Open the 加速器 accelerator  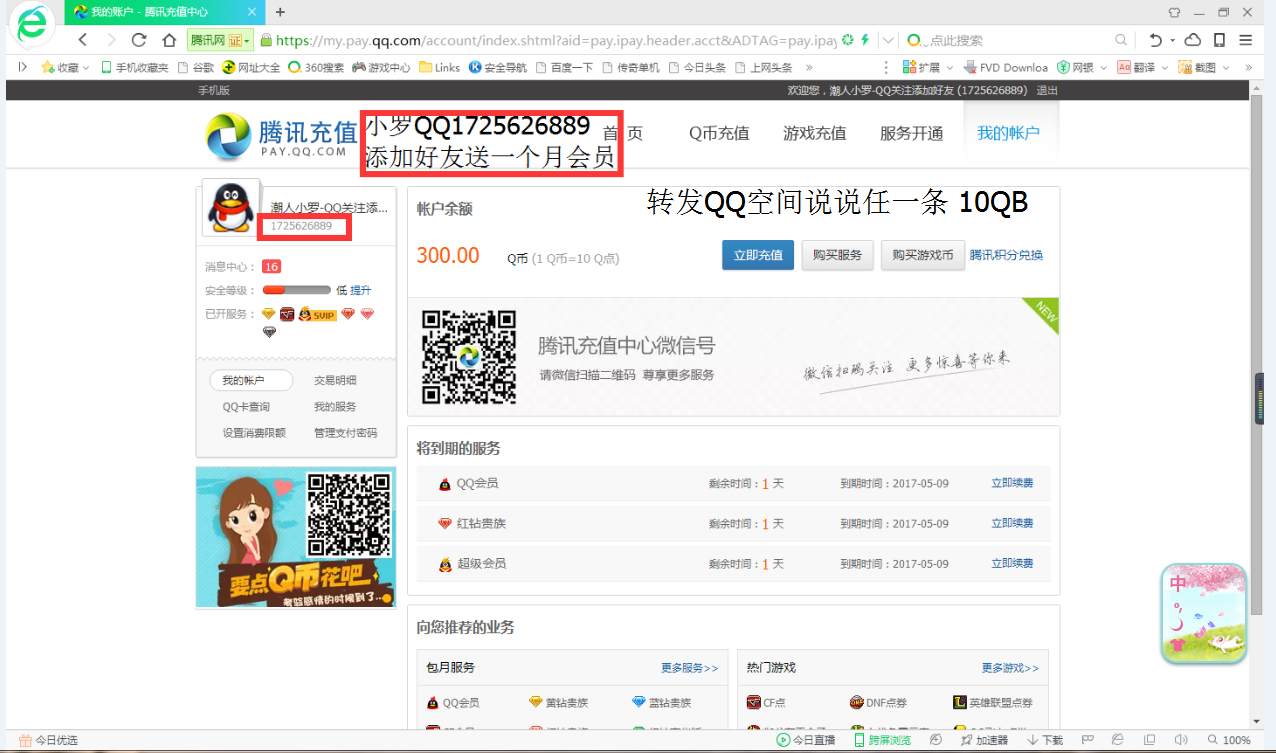pyautogui.click(x=984, y=741)
